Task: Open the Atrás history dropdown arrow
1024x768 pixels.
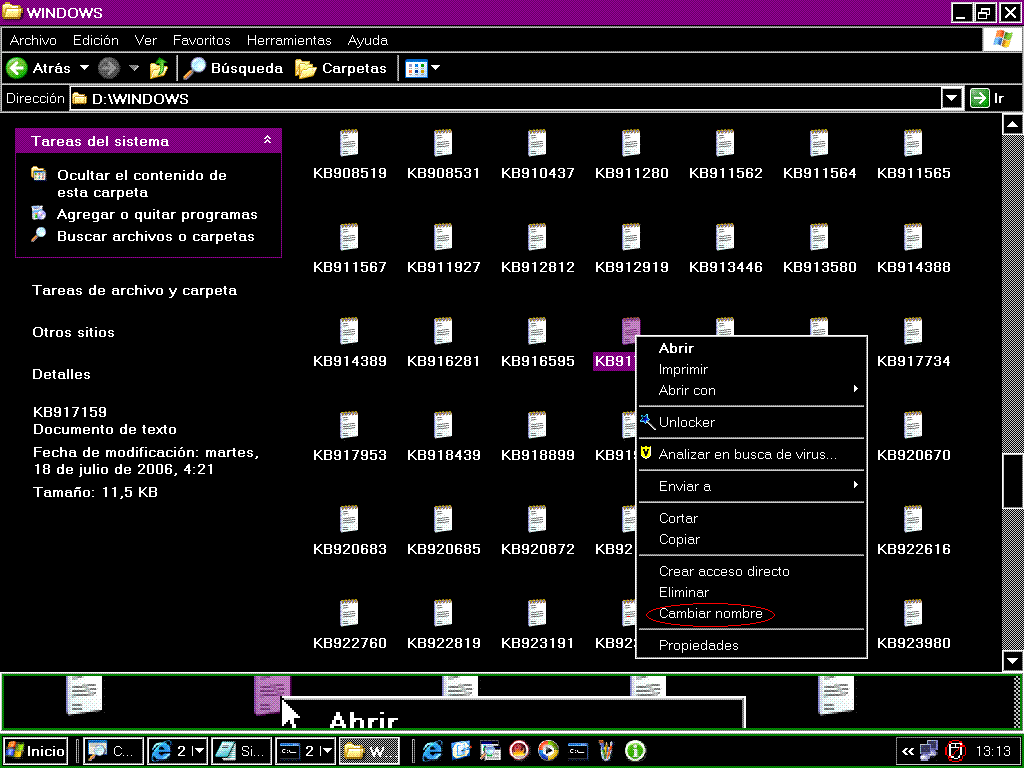Action: click(x=84, y=68)
